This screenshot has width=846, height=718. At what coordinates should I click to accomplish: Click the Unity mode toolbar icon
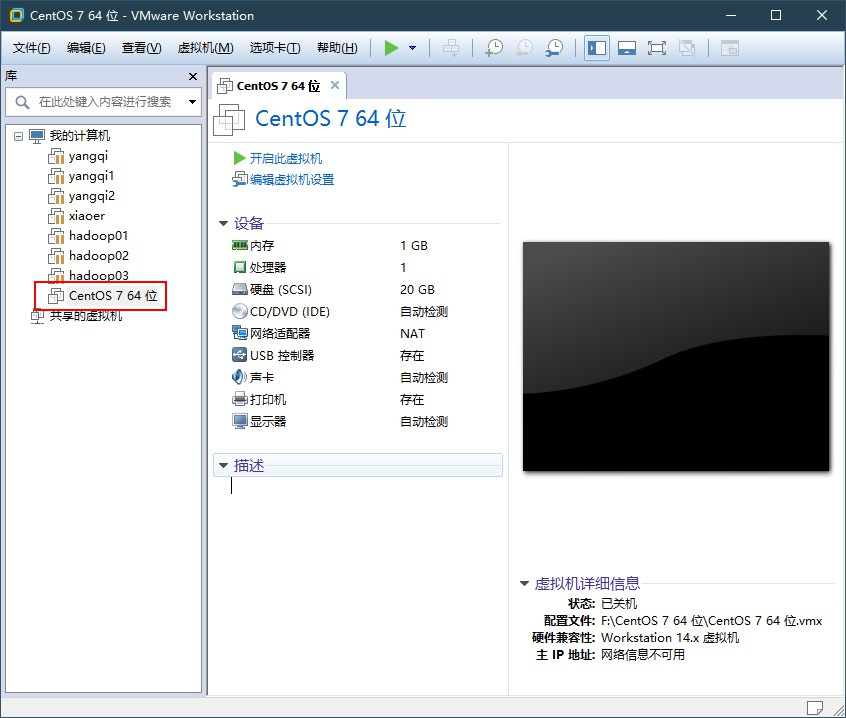click(x=687, y=48)
